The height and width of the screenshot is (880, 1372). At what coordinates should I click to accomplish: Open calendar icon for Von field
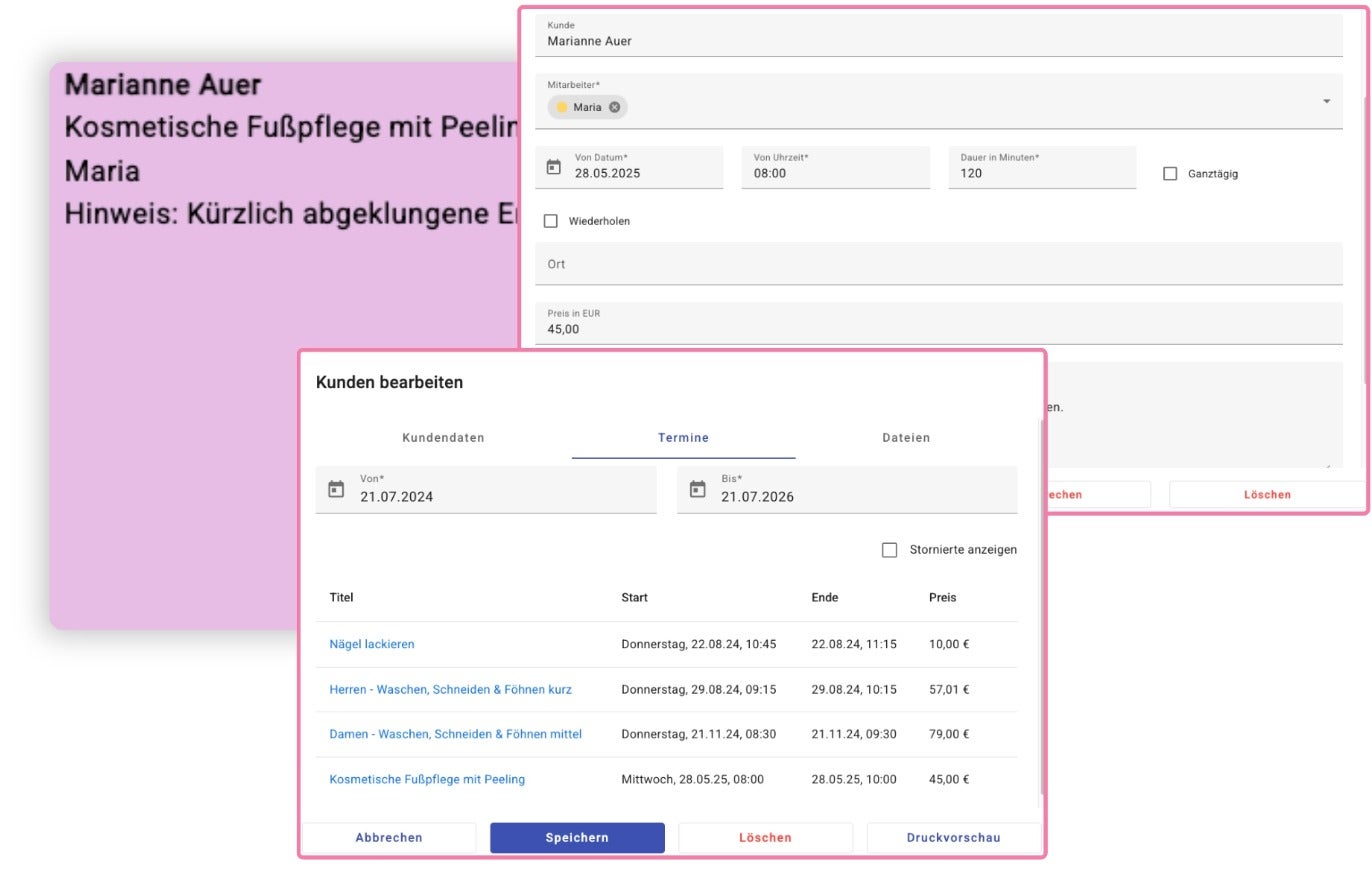[336, 490]
